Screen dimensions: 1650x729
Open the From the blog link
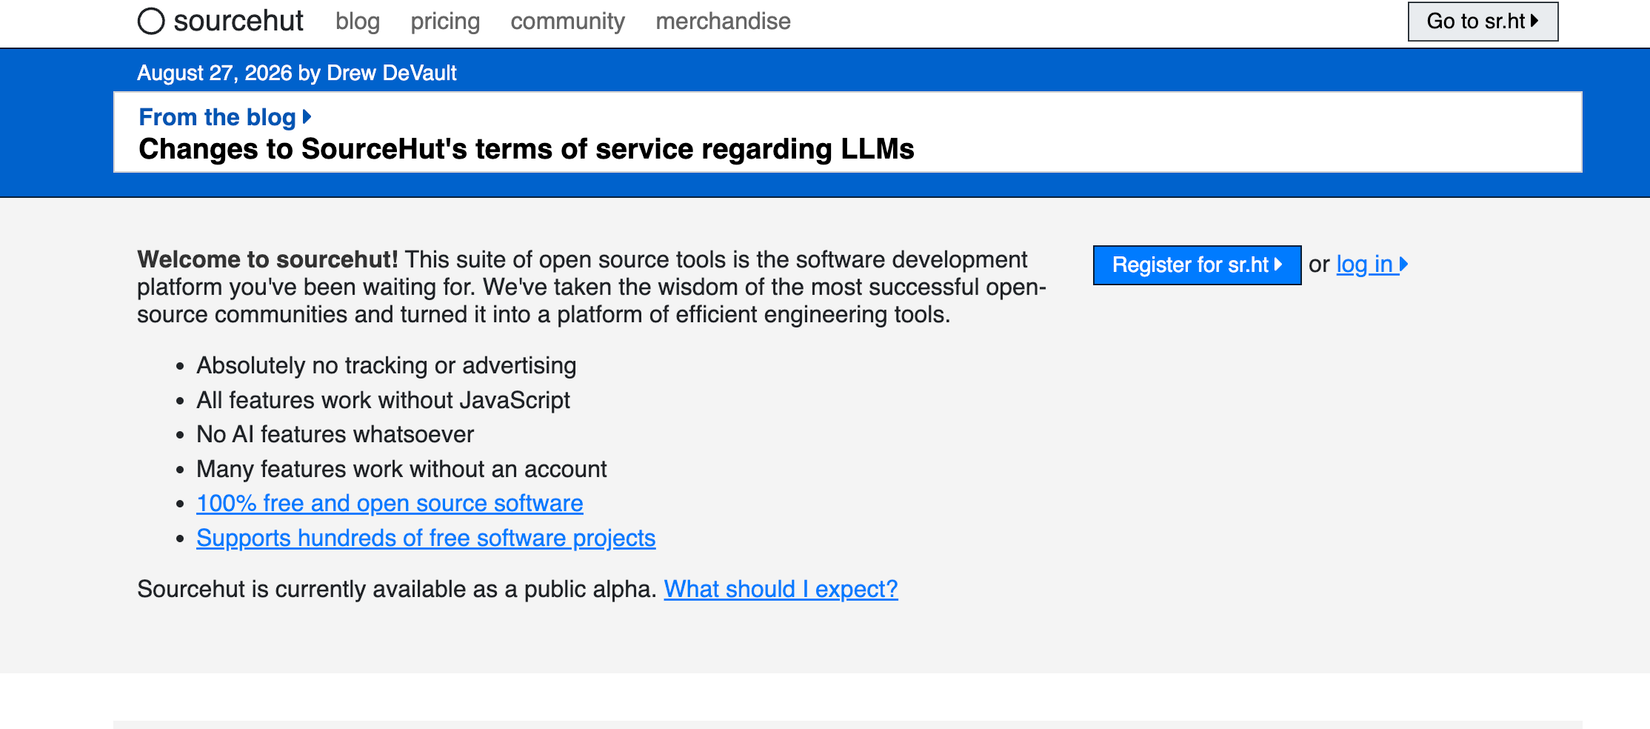[x=225, y=117]
